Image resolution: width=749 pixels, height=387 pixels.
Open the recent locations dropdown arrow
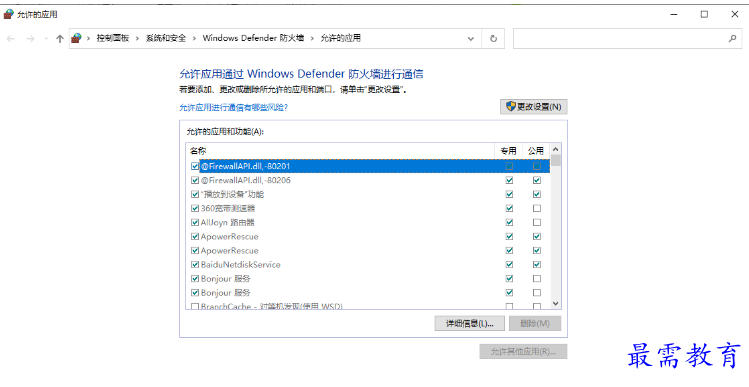[x=46, y=39]
